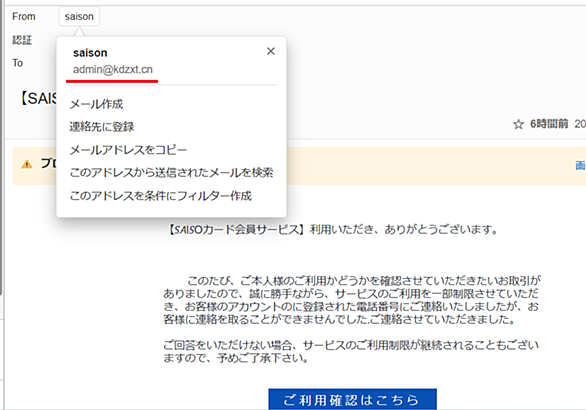Click the ご利用確認はこちら button
This screenshot has height=410, width=586.
[352, 399]
